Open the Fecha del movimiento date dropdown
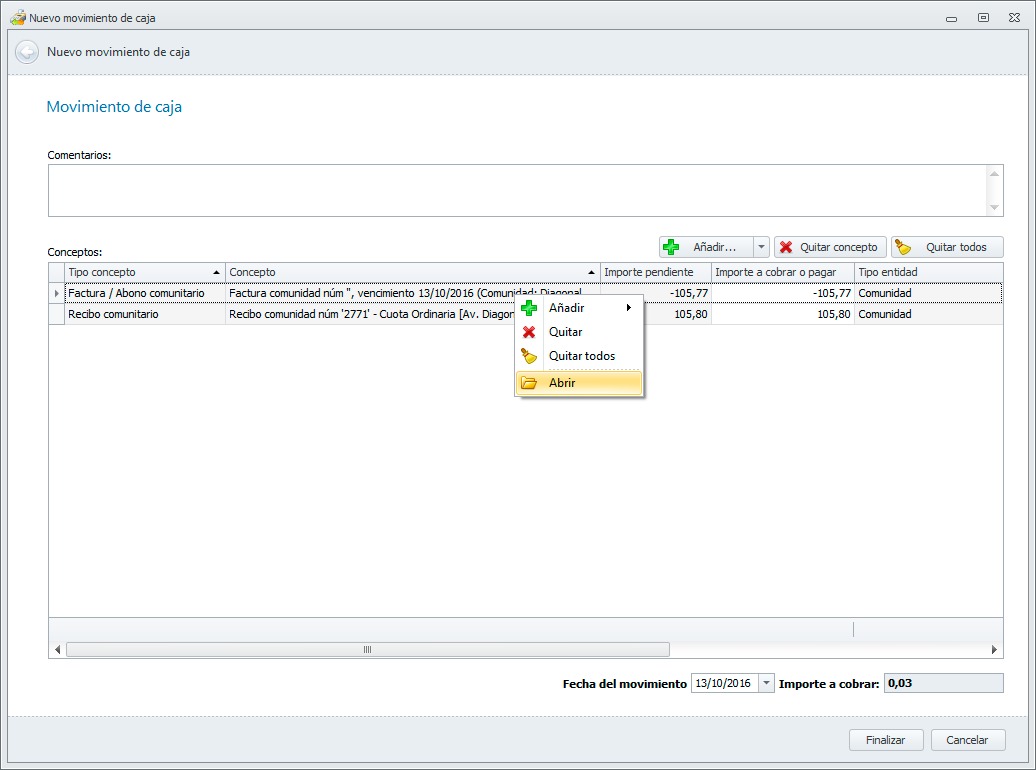Screen dimensions: 1036x770 coord(766,683)
